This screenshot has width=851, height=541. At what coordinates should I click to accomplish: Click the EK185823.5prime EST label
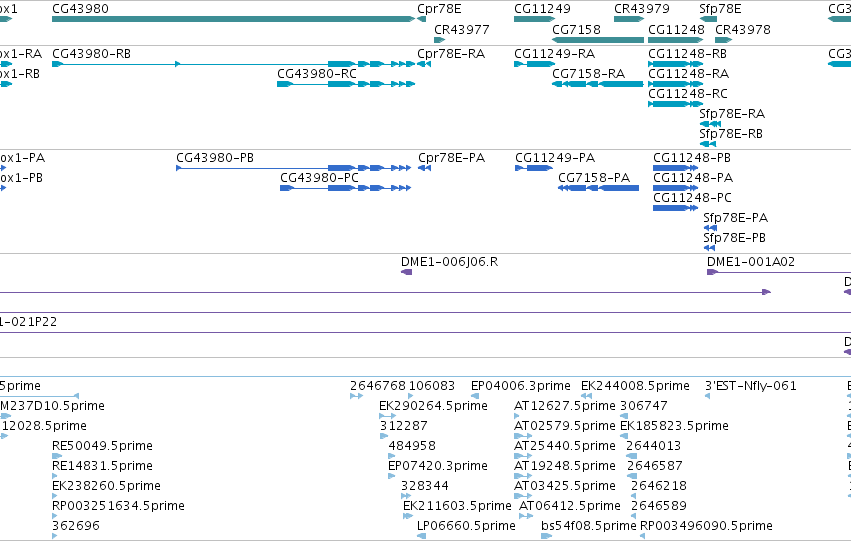tap(674, 426)
